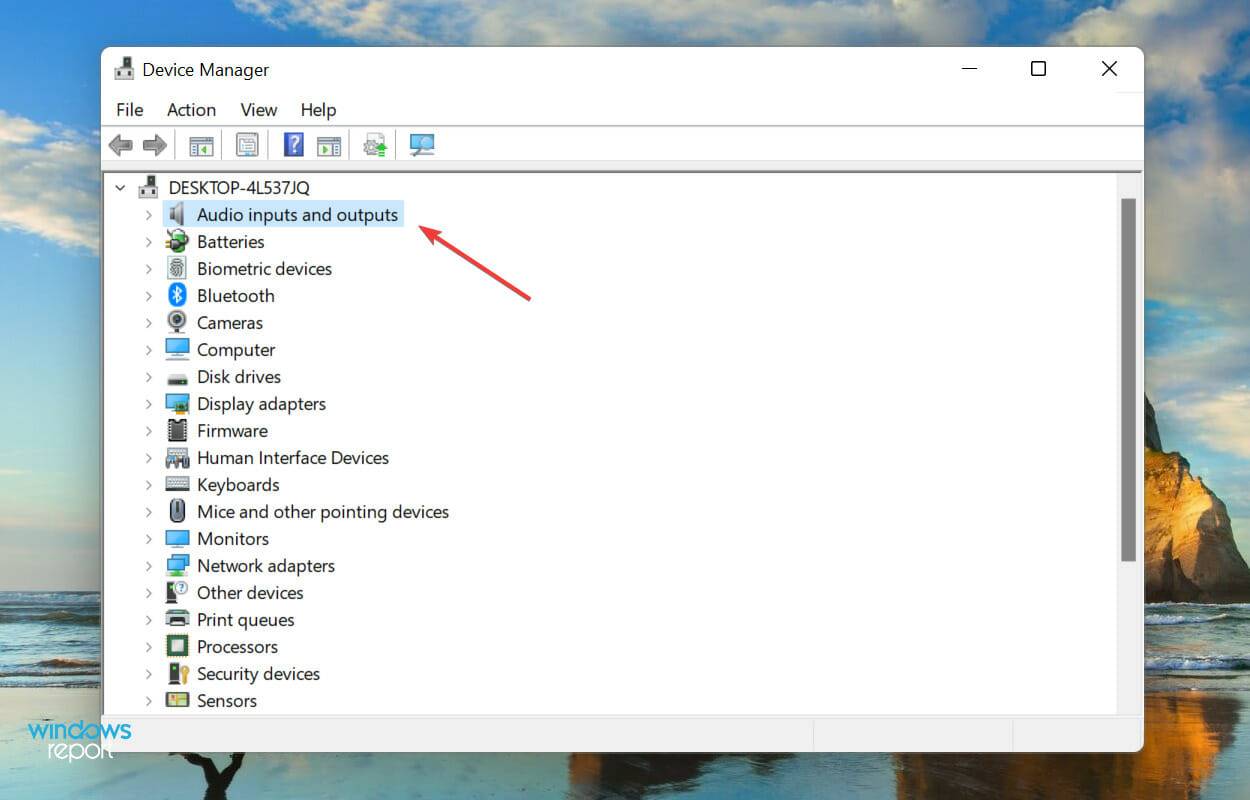
Task: Click the Show console tree toolbar icon
Action: tap(200, 145)
